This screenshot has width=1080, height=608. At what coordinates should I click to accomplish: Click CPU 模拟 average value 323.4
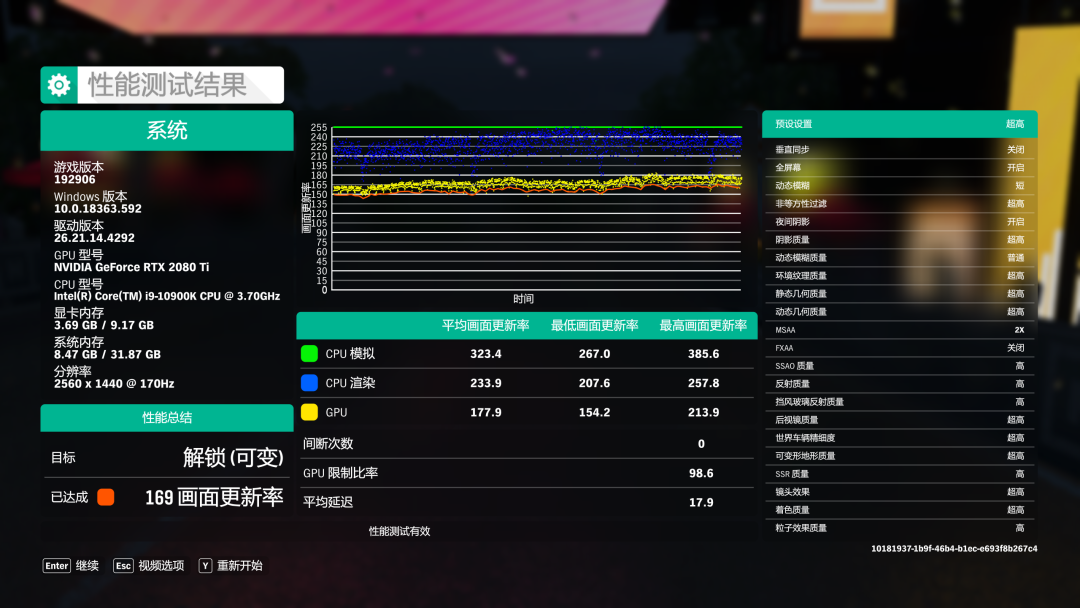coord(486,354)
